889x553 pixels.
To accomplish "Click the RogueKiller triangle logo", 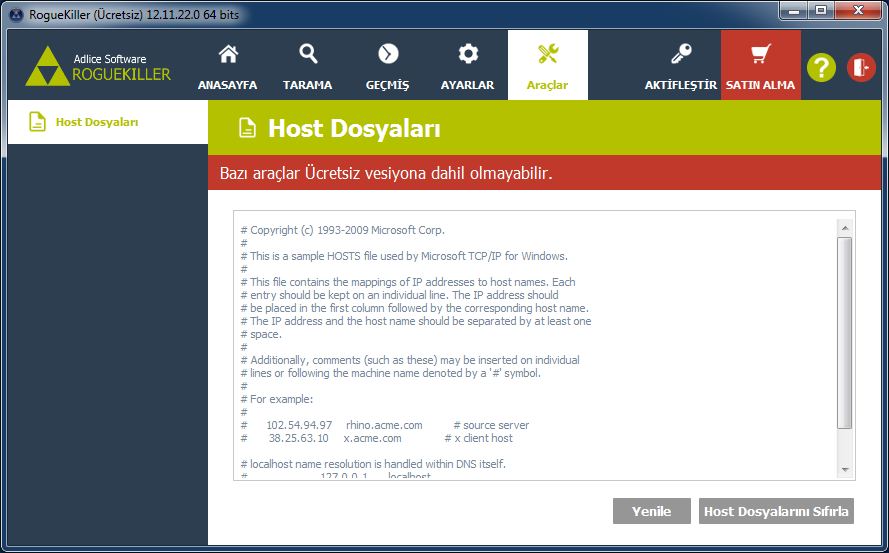I will 48,66.
